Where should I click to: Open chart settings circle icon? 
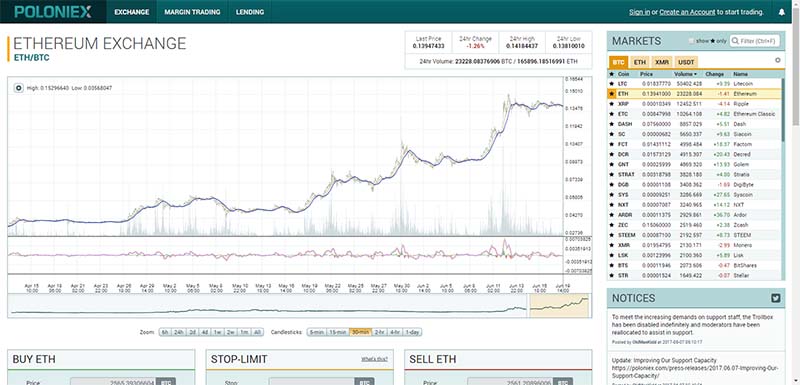click(x=18, y=88)
